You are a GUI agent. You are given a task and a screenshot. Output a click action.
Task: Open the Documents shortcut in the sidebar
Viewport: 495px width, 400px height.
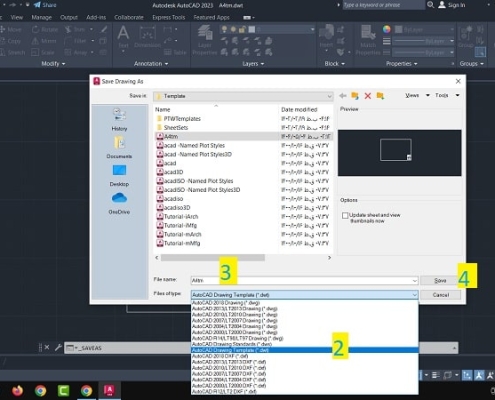[x=119, y=147]
